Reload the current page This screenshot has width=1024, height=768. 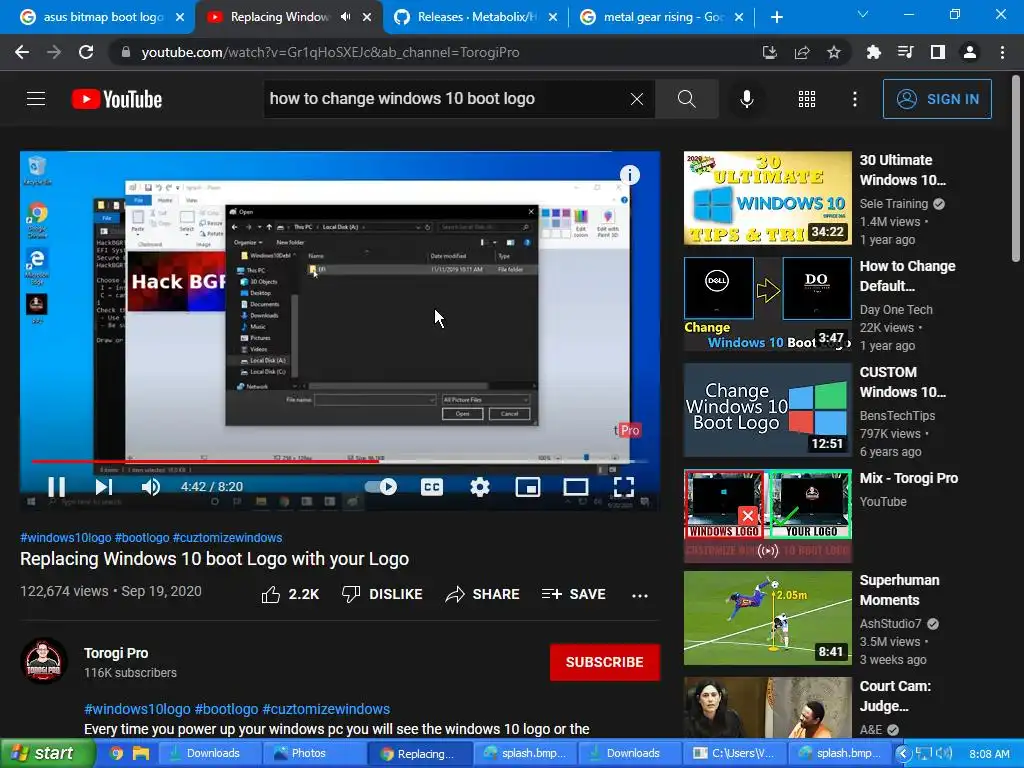point(86,52)
